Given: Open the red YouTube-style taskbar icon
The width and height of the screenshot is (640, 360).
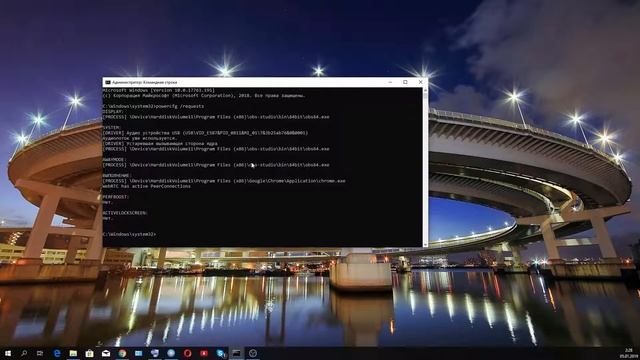Looking at the screenshot, I should [x=204, y=353].
